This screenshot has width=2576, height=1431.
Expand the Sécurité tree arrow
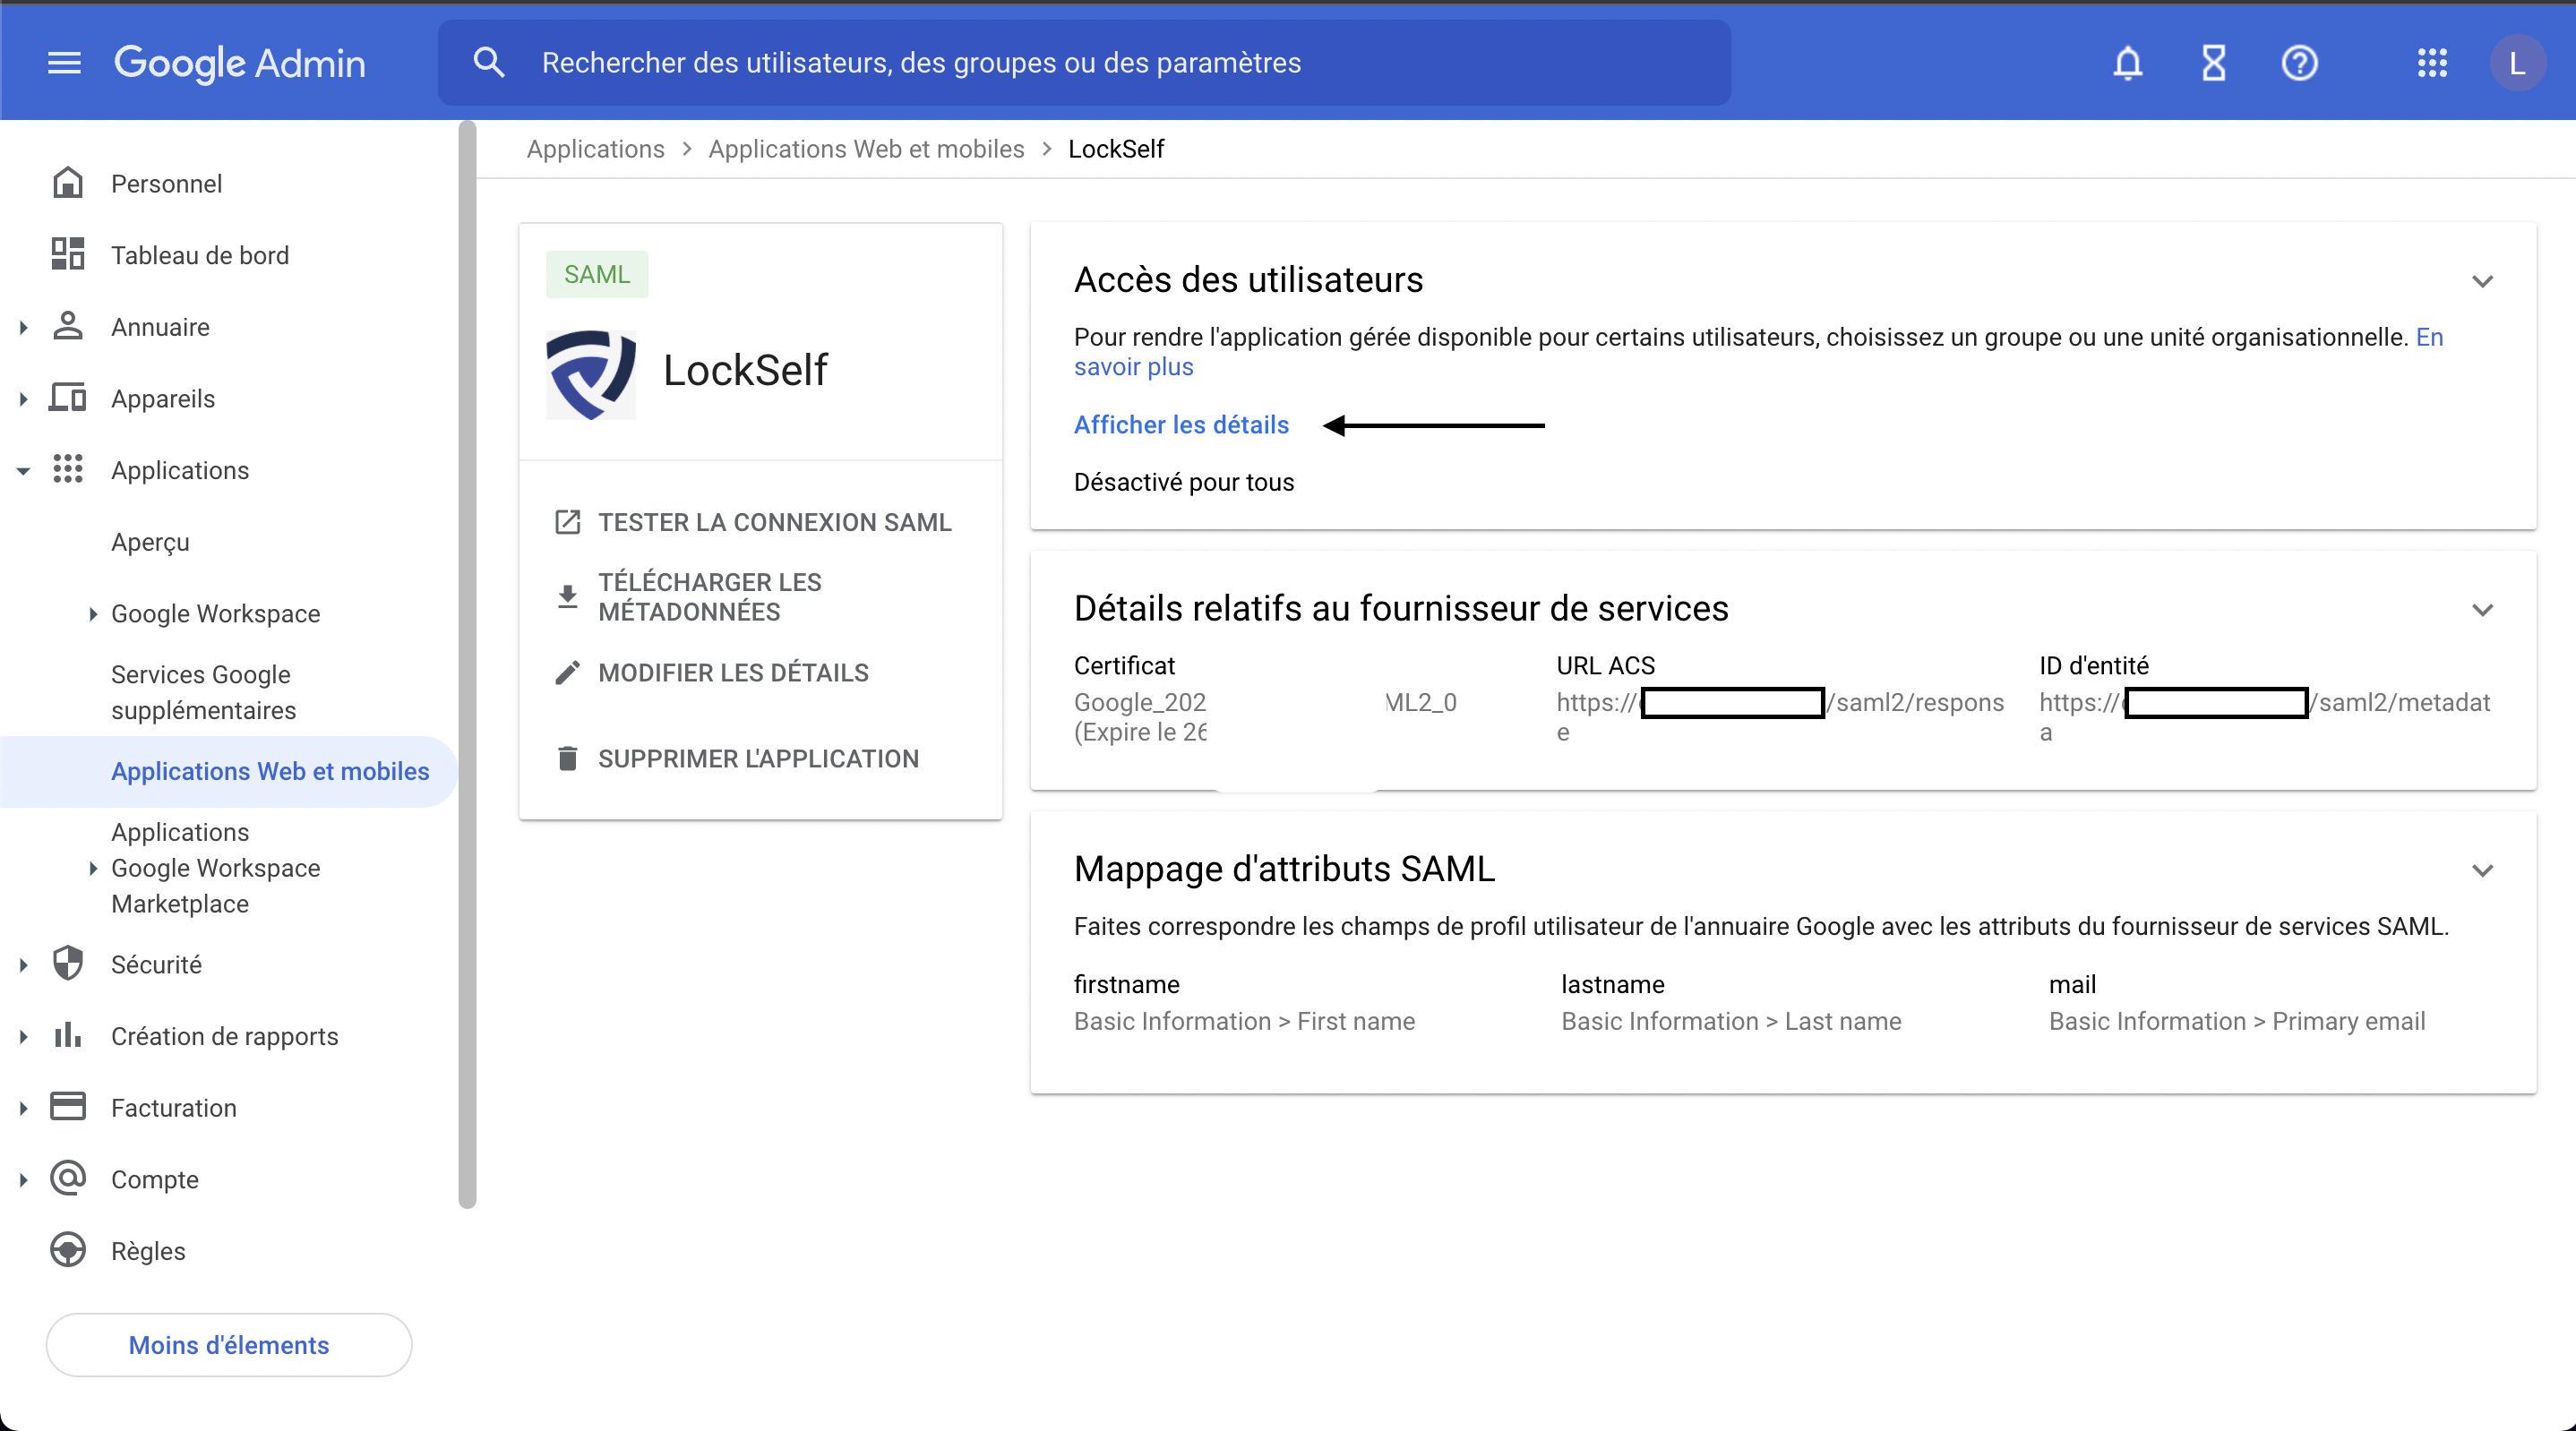23,965
